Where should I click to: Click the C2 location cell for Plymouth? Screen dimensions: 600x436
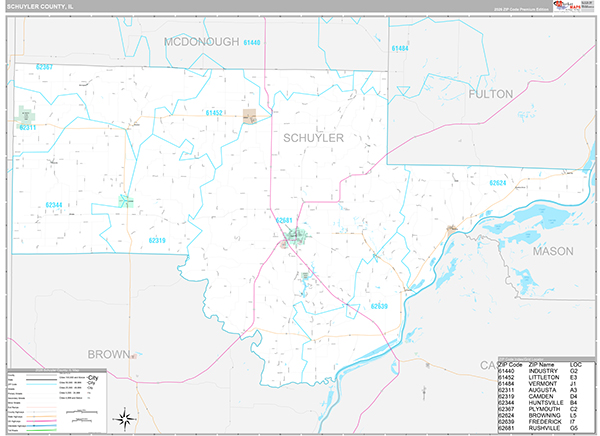pyautogui.click(x=573, y=409)
